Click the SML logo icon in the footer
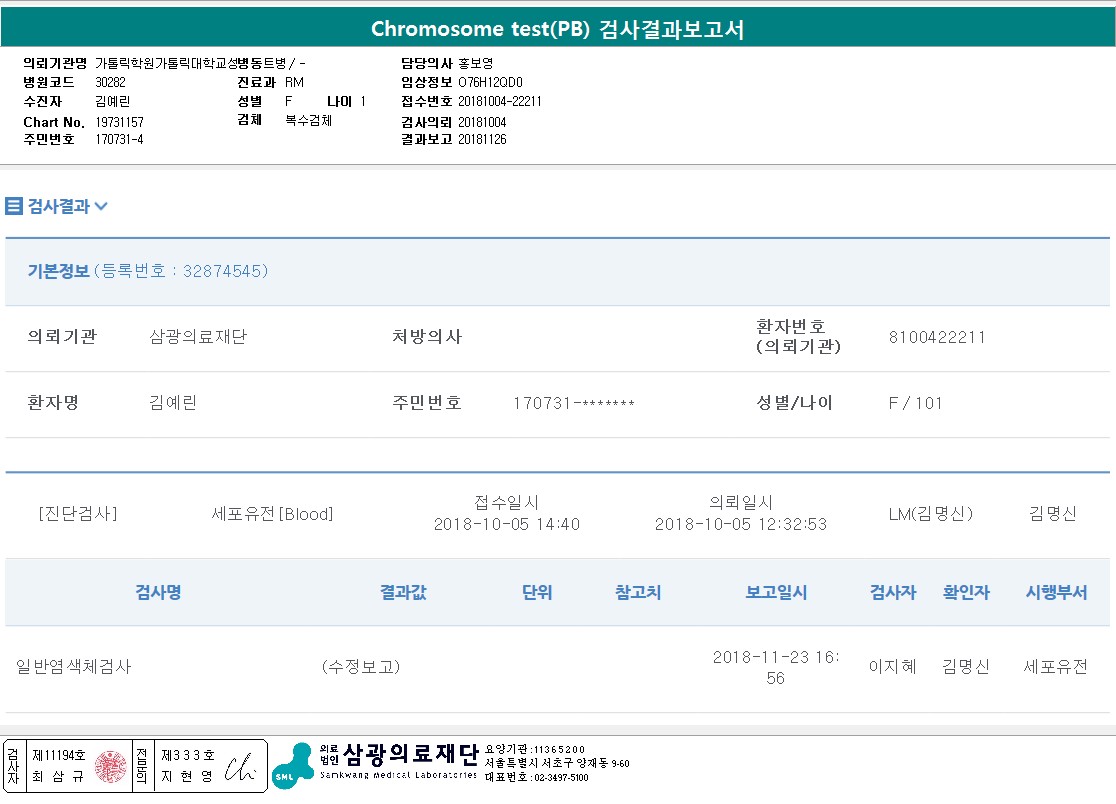The height and width of the screenshot is (804, 1116). click(293, 766)
